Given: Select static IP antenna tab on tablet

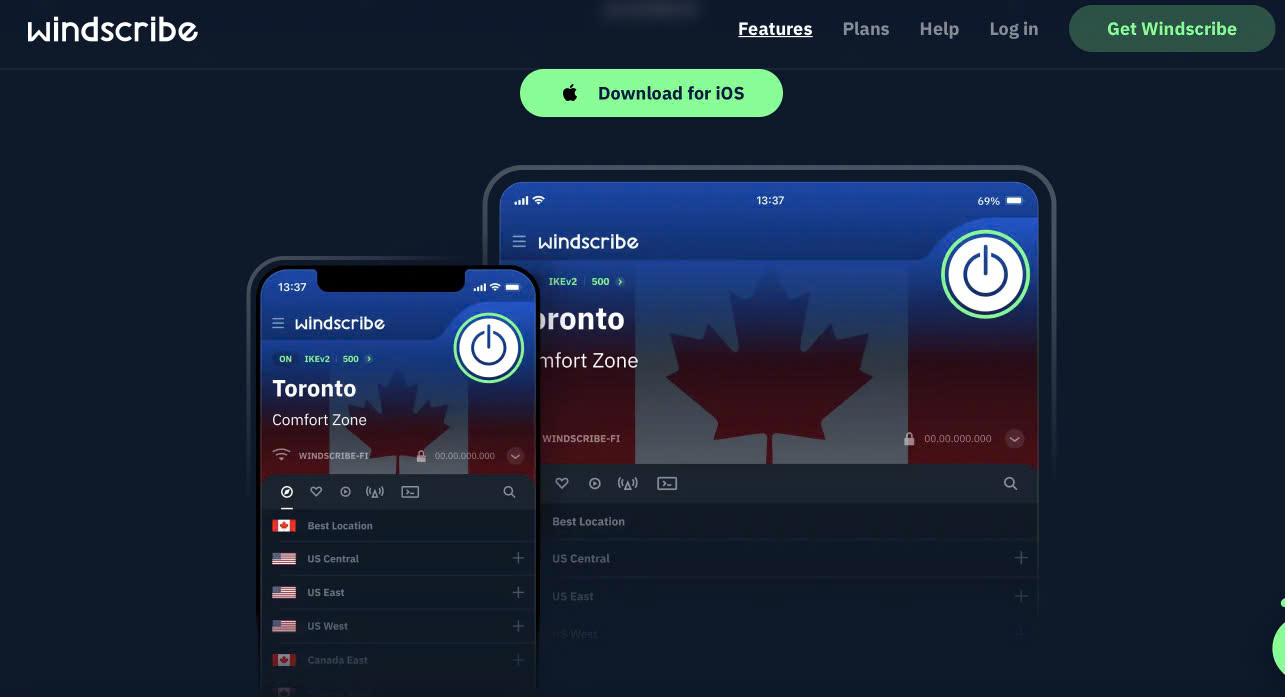Looking at the screenshot, I should click(x=628, y=484).
